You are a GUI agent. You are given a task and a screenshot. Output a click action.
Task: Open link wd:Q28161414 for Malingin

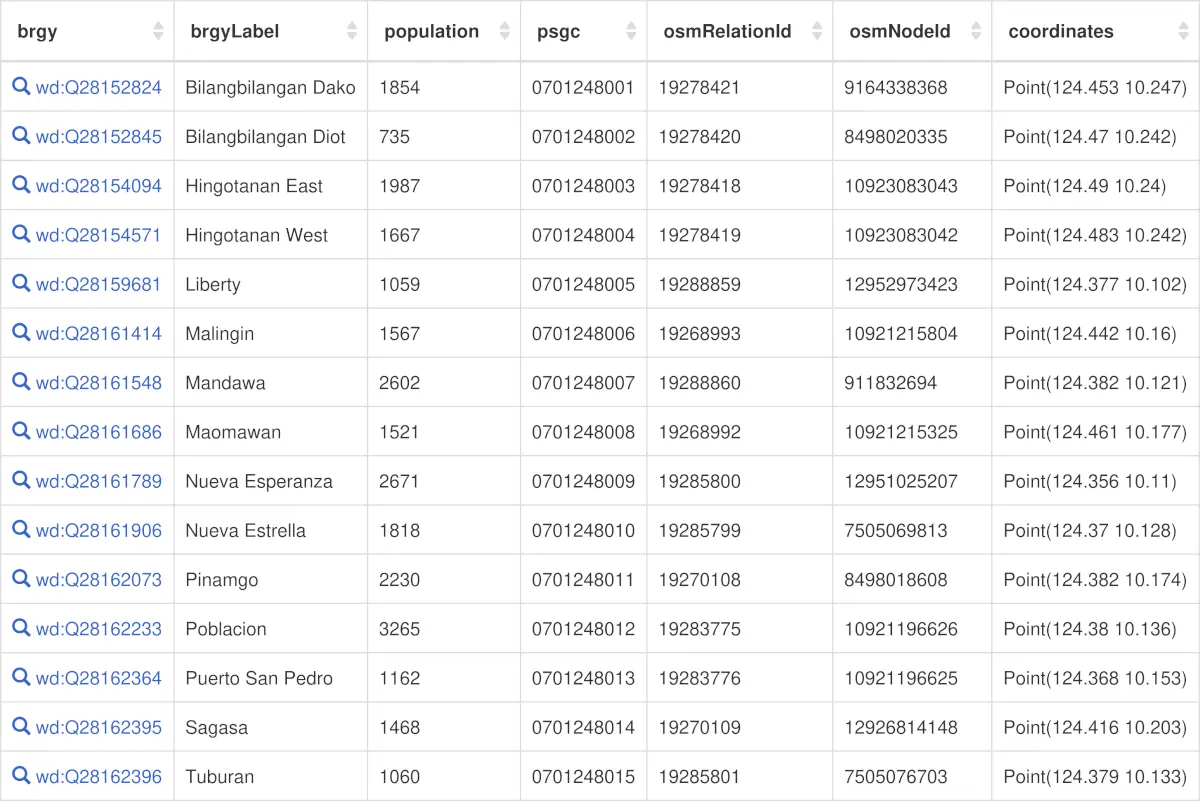click(x=99, y=334)
